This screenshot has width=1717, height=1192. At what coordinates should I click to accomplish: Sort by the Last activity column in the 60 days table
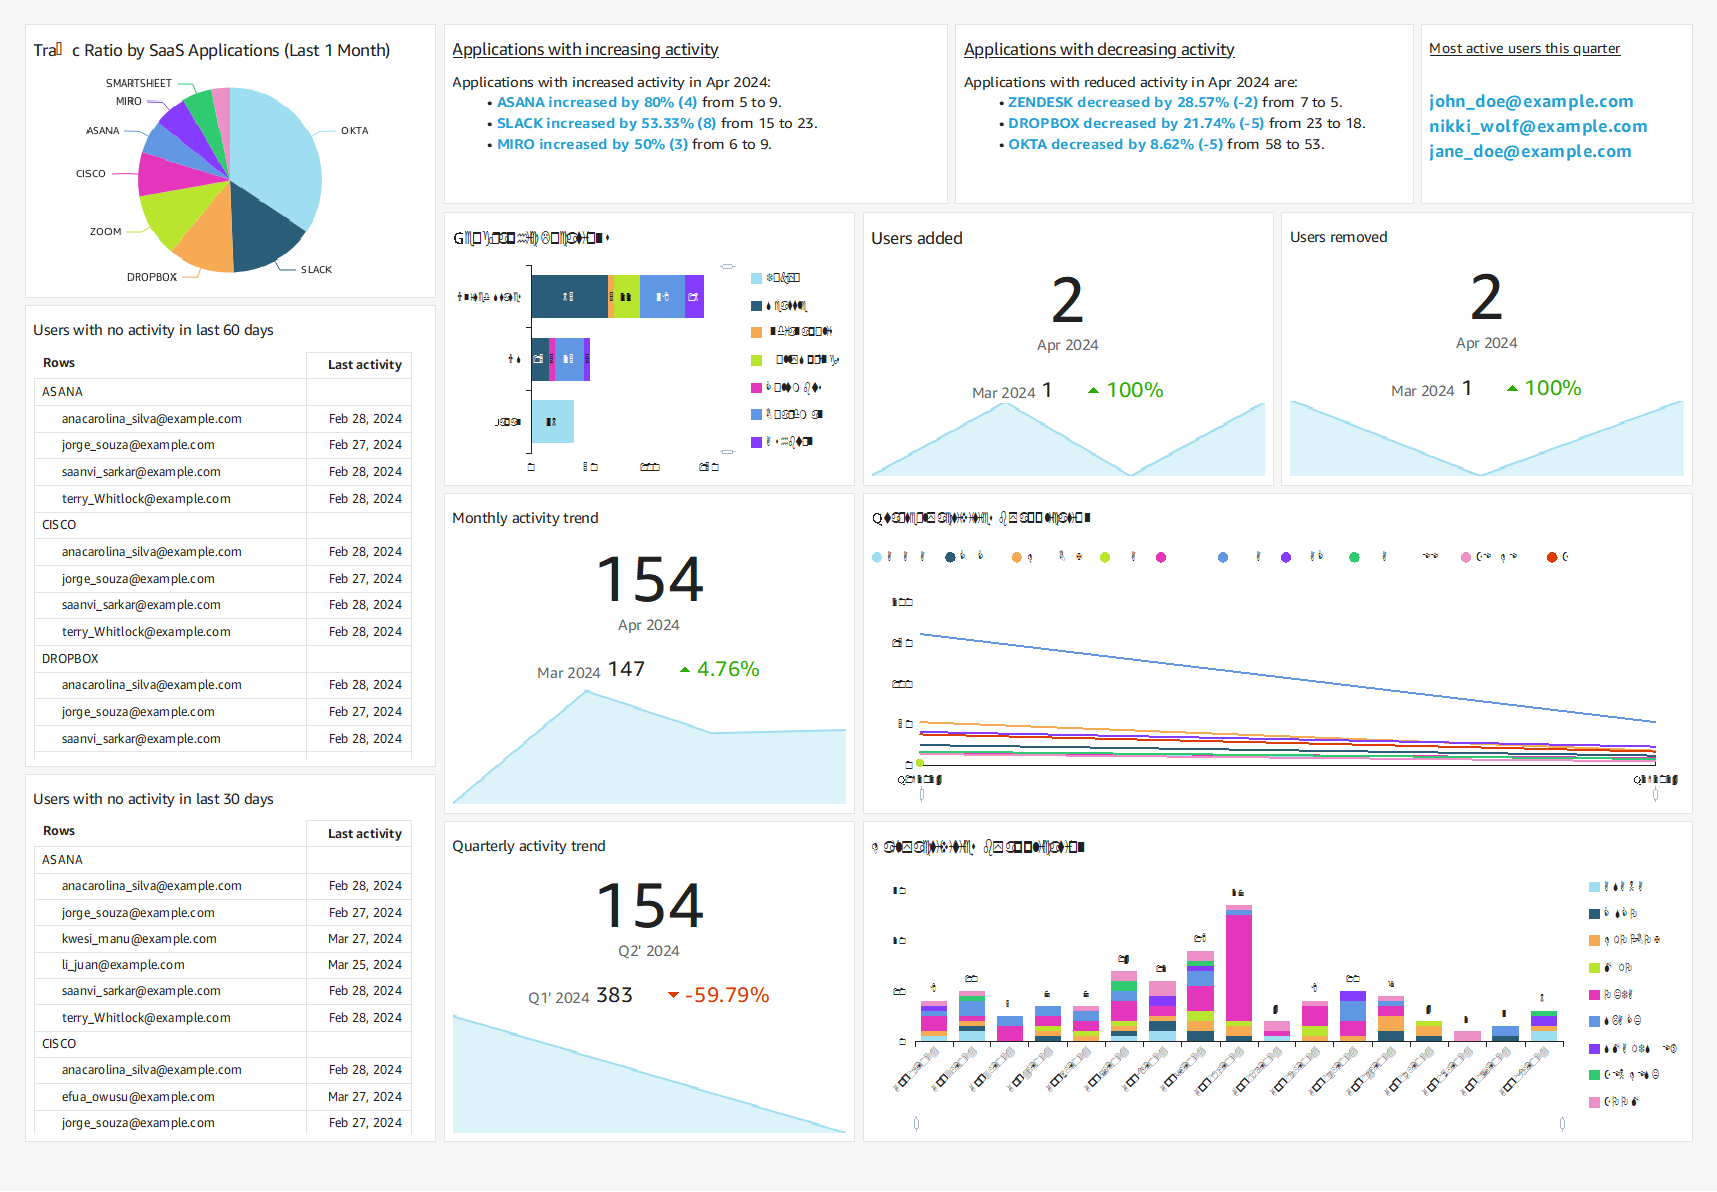tap(364, 365)
